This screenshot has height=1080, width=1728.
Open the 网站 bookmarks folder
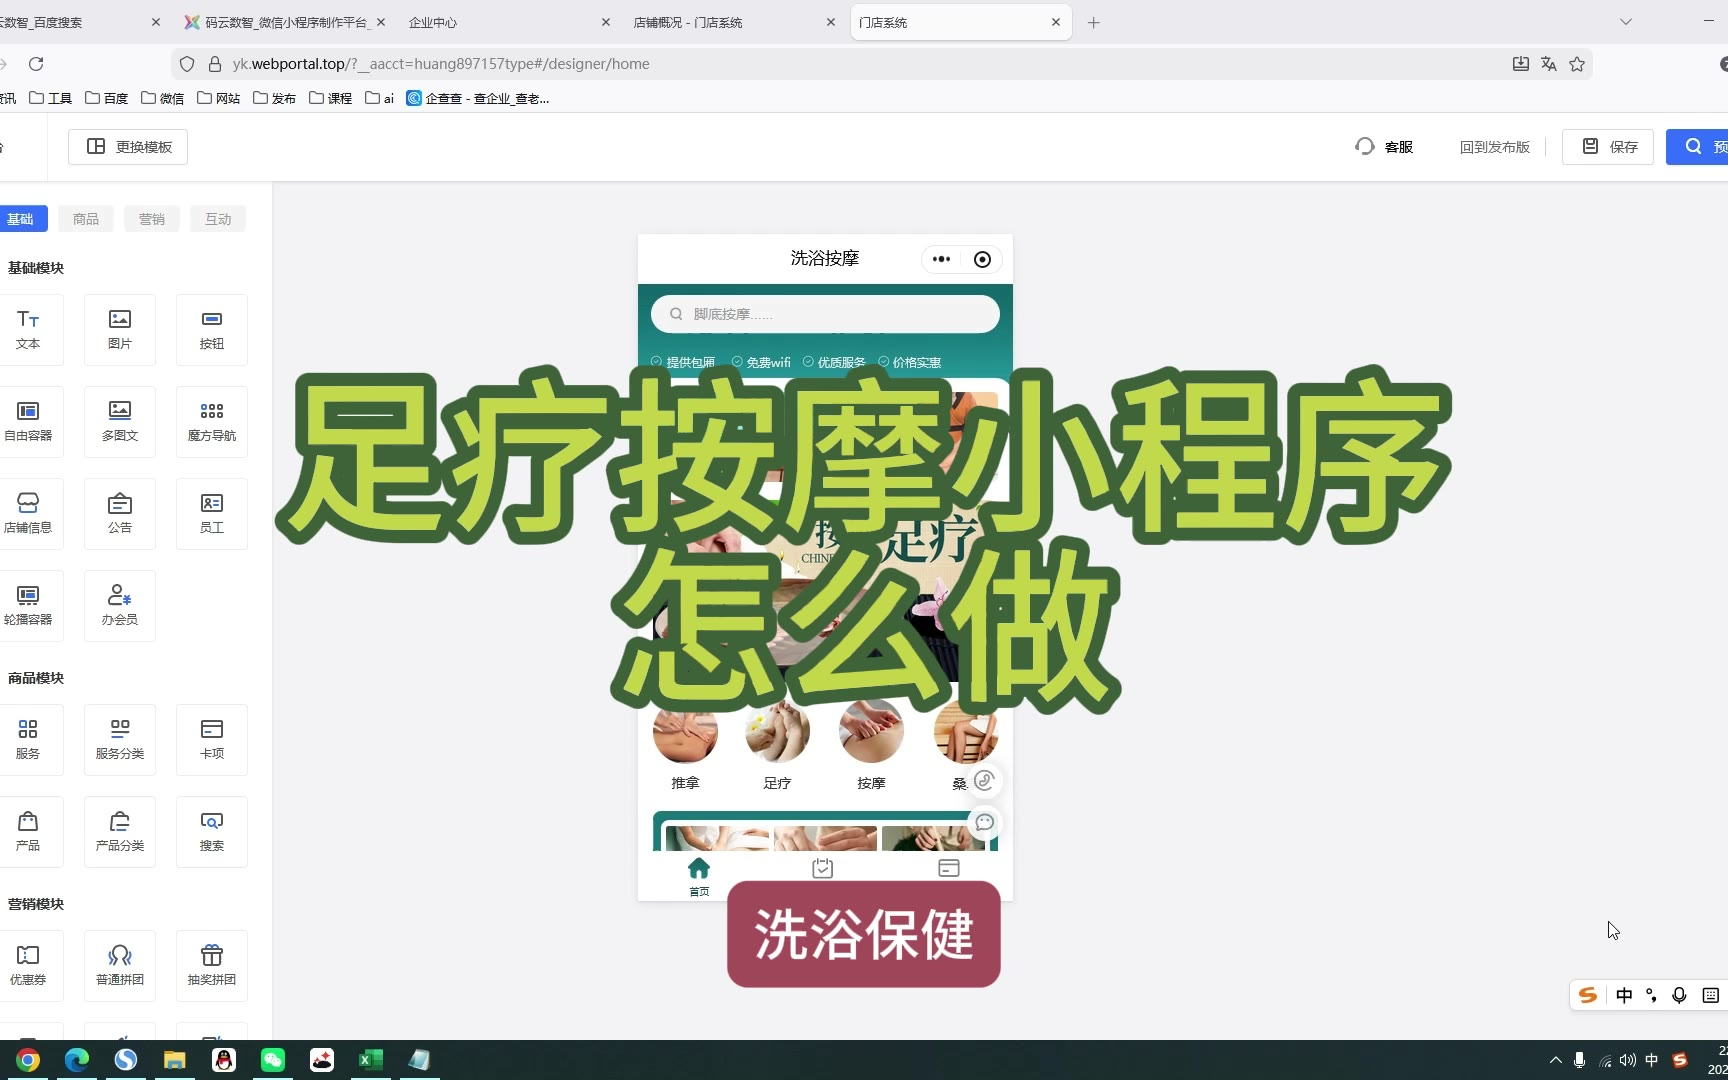click(x=219, y=98)
